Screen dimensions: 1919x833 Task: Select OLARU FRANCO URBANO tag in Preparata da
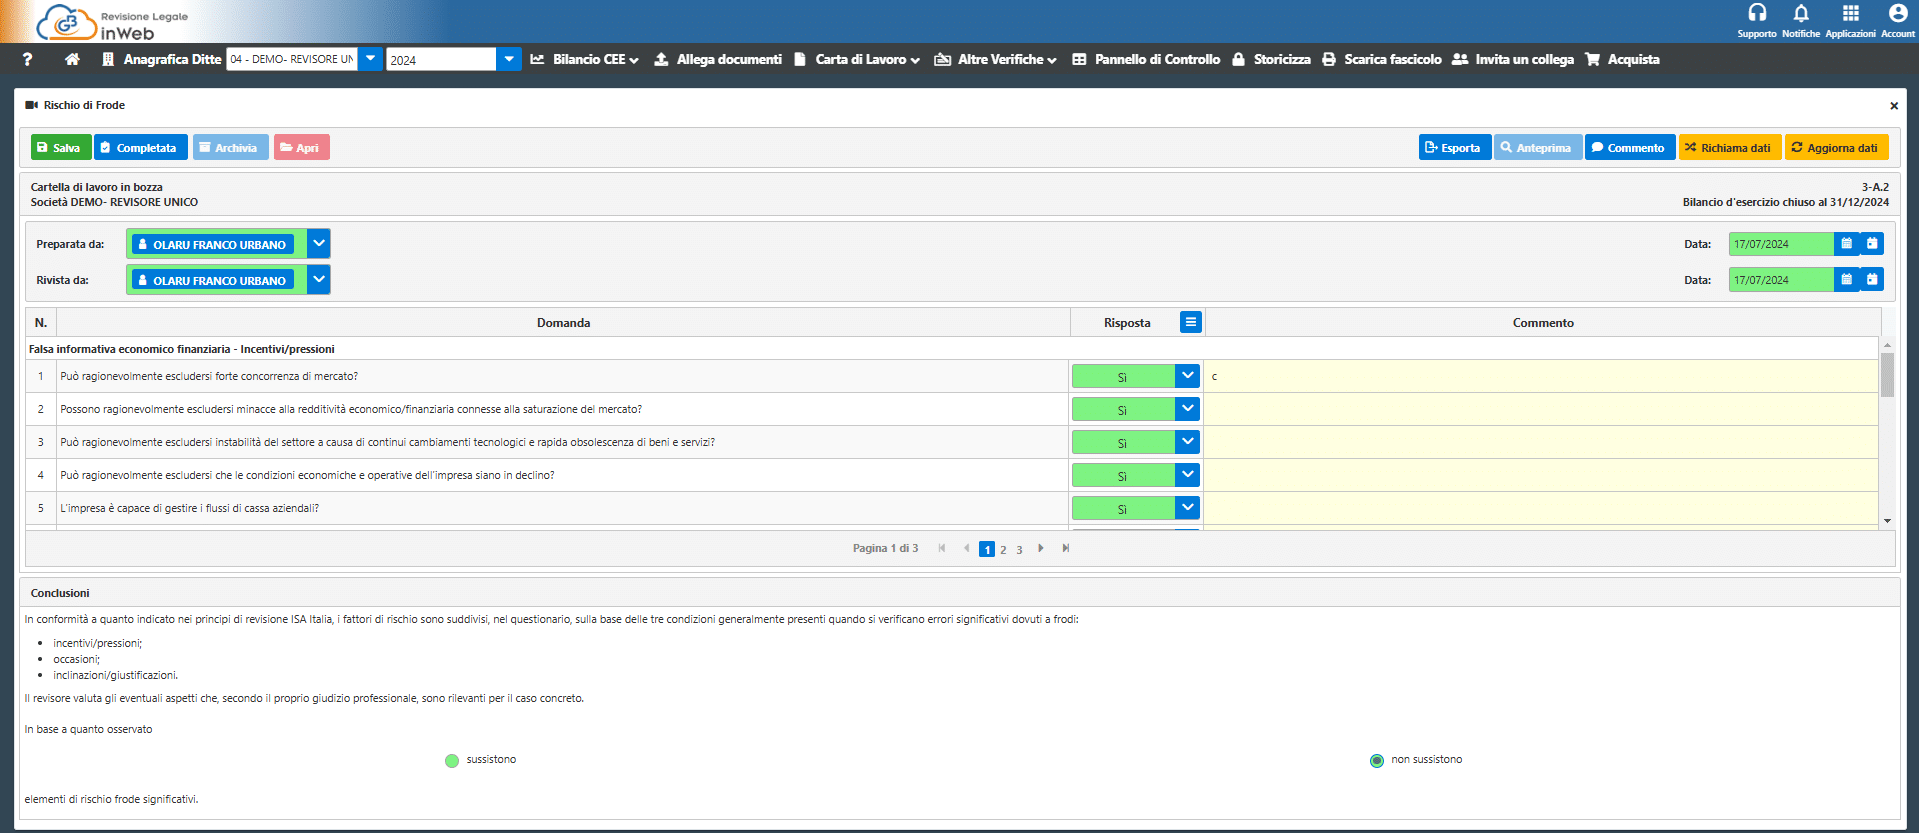point(212,244)
